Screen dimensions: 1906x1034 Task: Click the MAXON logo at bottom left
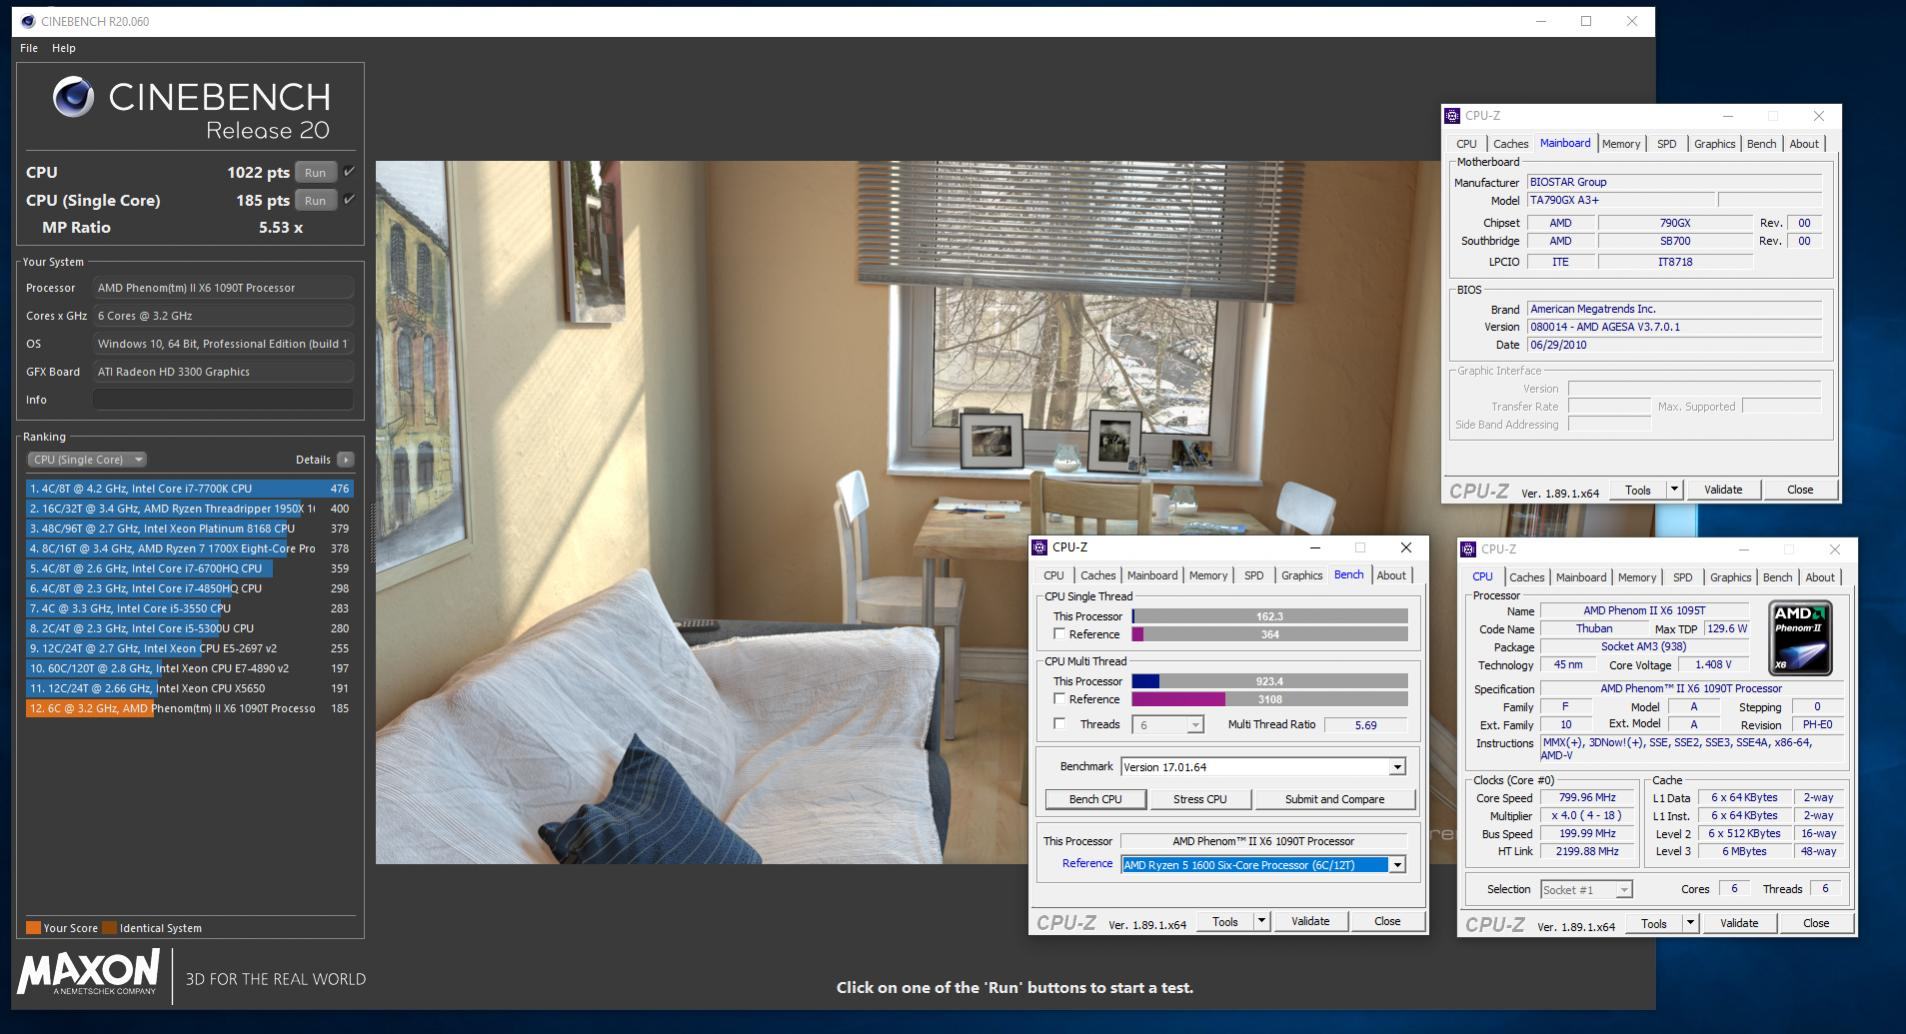[88, 971]
